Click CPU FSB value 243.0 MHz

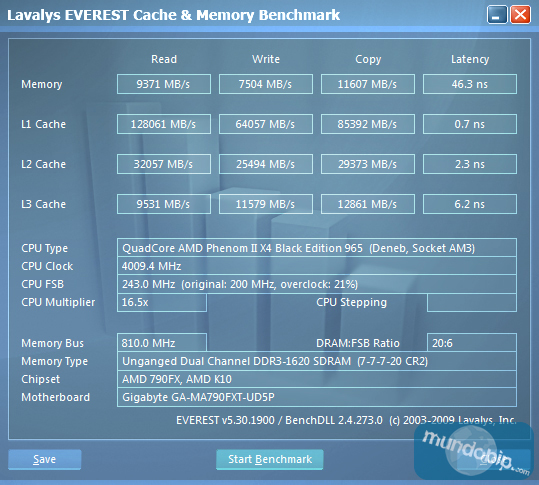pos(317,284)
